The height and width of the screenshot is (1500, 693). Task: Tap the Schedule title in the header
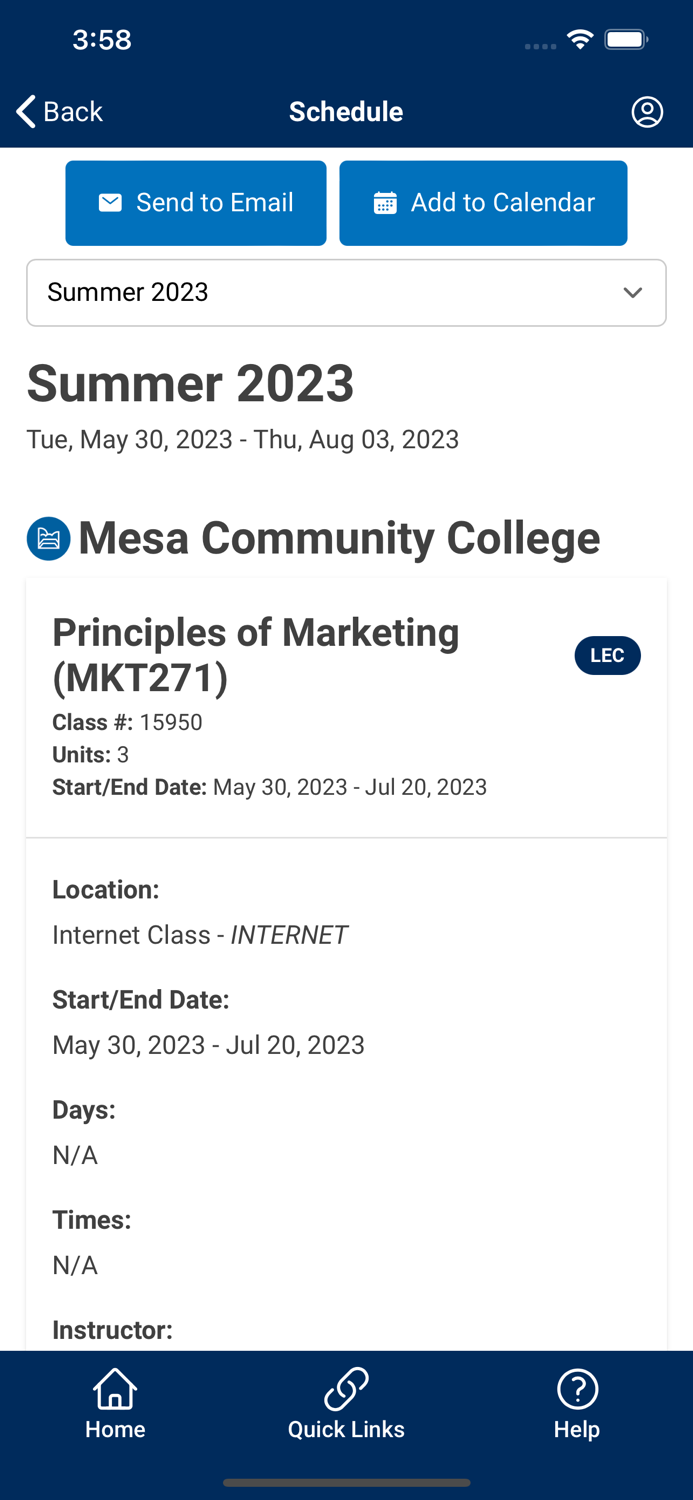(x=346, y=112)
